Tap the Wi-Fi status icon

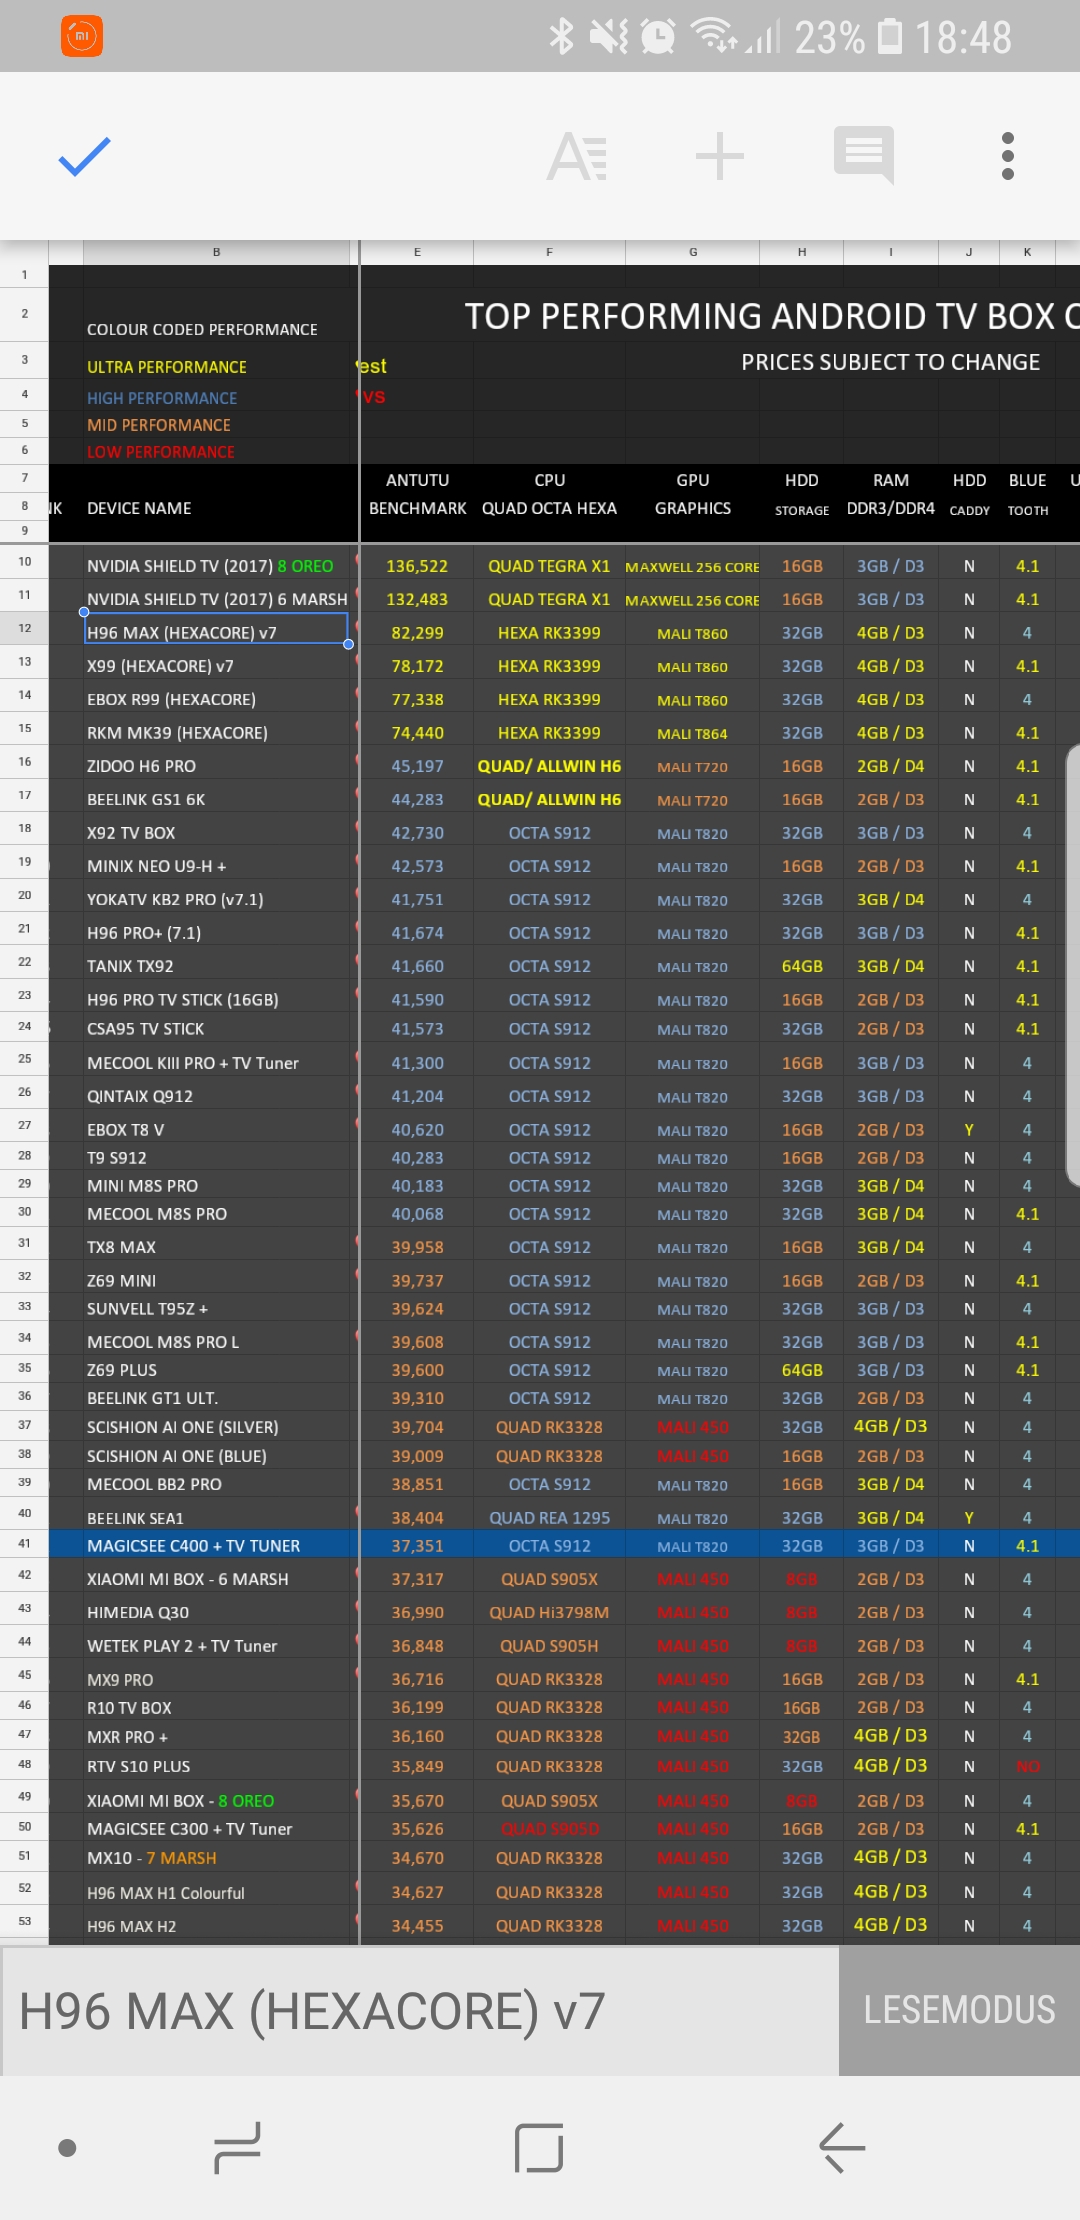point(714,37)
